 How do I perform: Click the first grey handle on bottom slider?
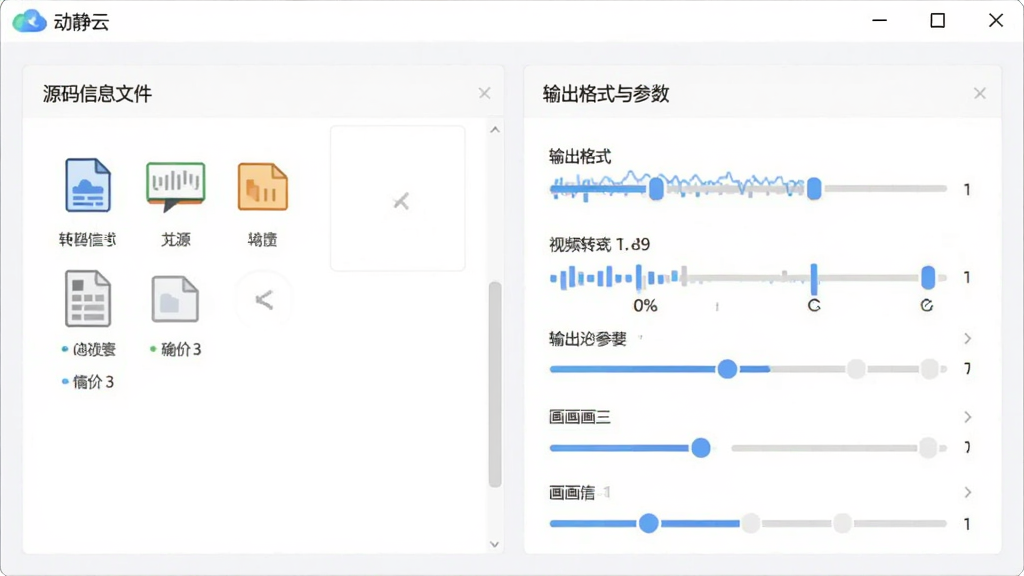pos(751,523)
